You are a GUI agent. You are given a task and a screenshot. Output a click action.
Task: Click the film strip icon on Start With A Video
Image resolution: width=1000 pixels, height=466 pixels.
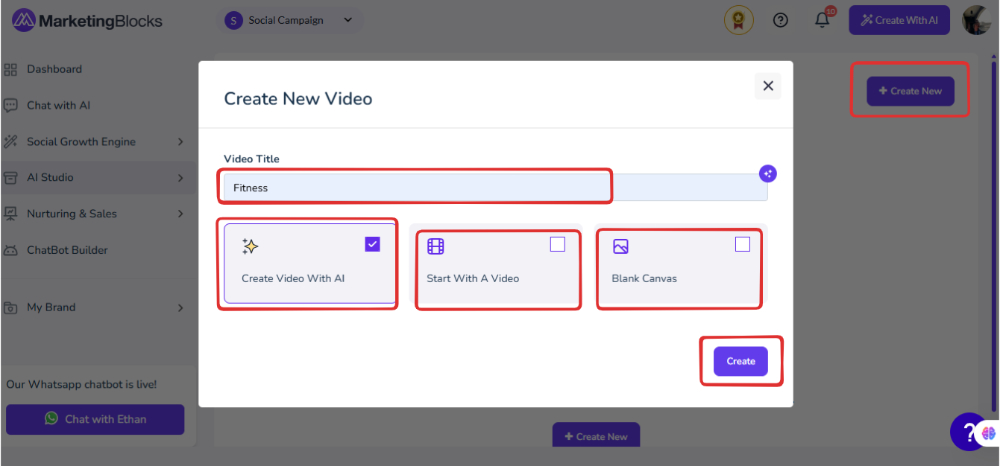point(436,246)
